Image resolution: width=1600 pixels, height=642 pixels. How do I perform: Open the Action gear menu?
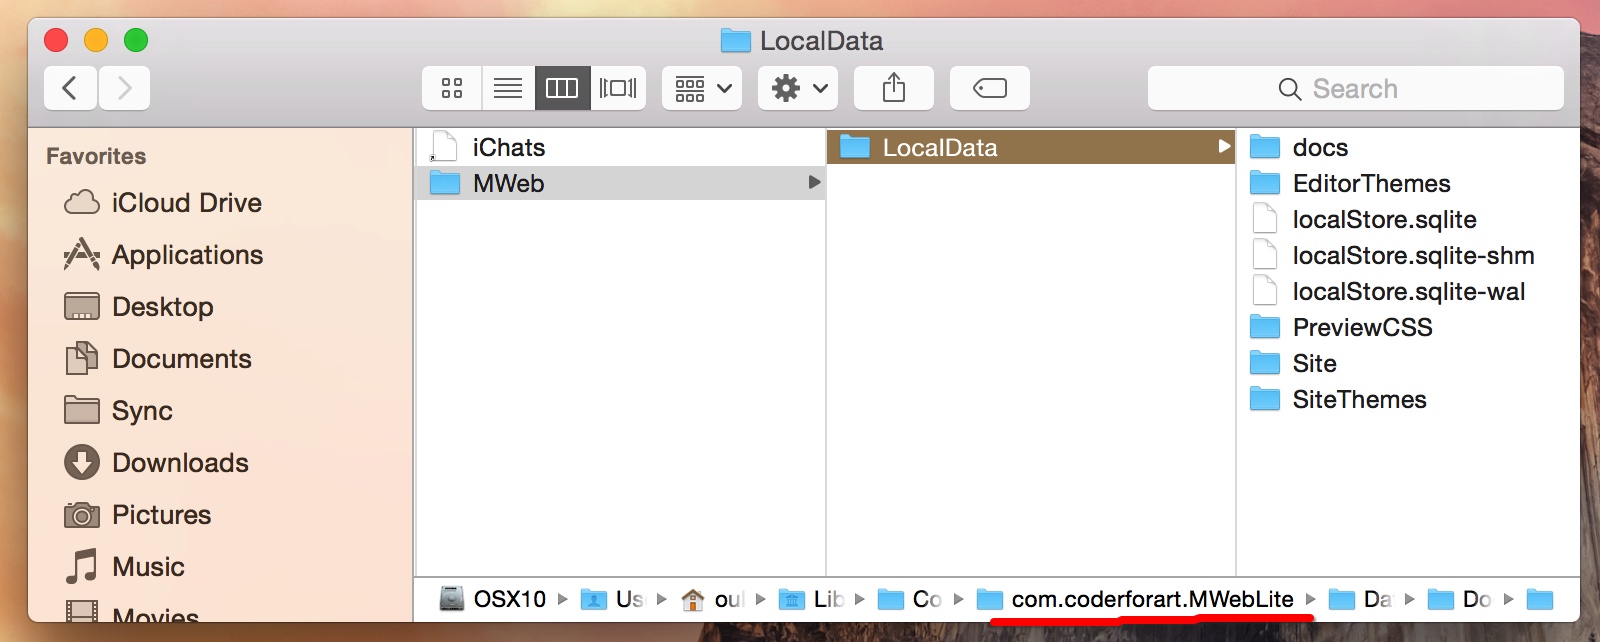798,88
